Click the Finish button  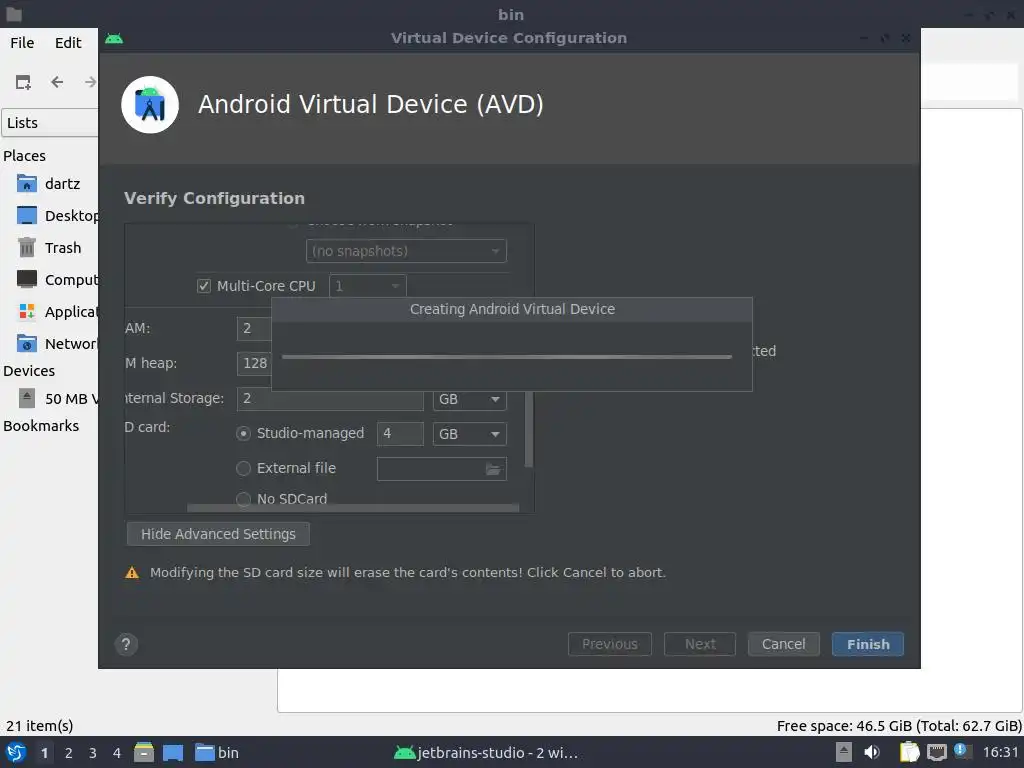868,645
